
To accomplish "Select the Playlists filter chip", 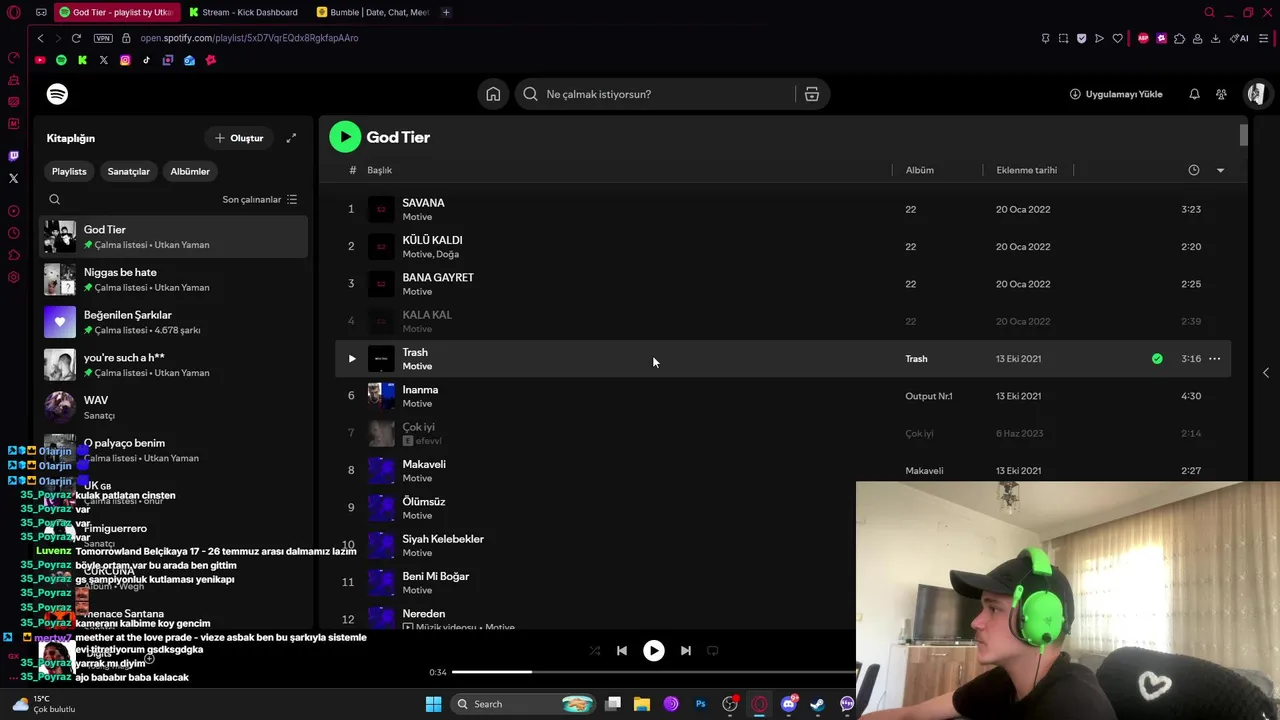I will click(69, 171).
